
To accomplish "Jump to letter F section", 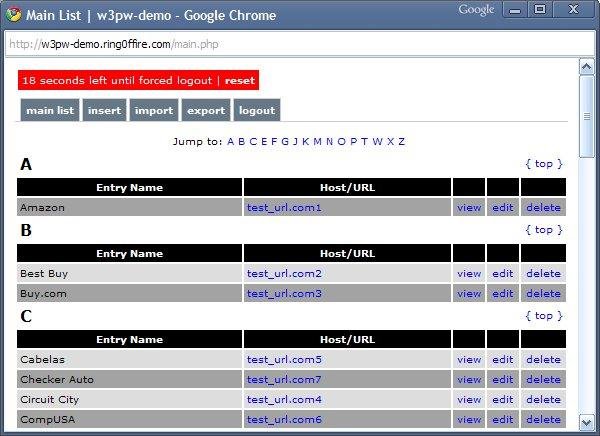I will coord(274,142).
